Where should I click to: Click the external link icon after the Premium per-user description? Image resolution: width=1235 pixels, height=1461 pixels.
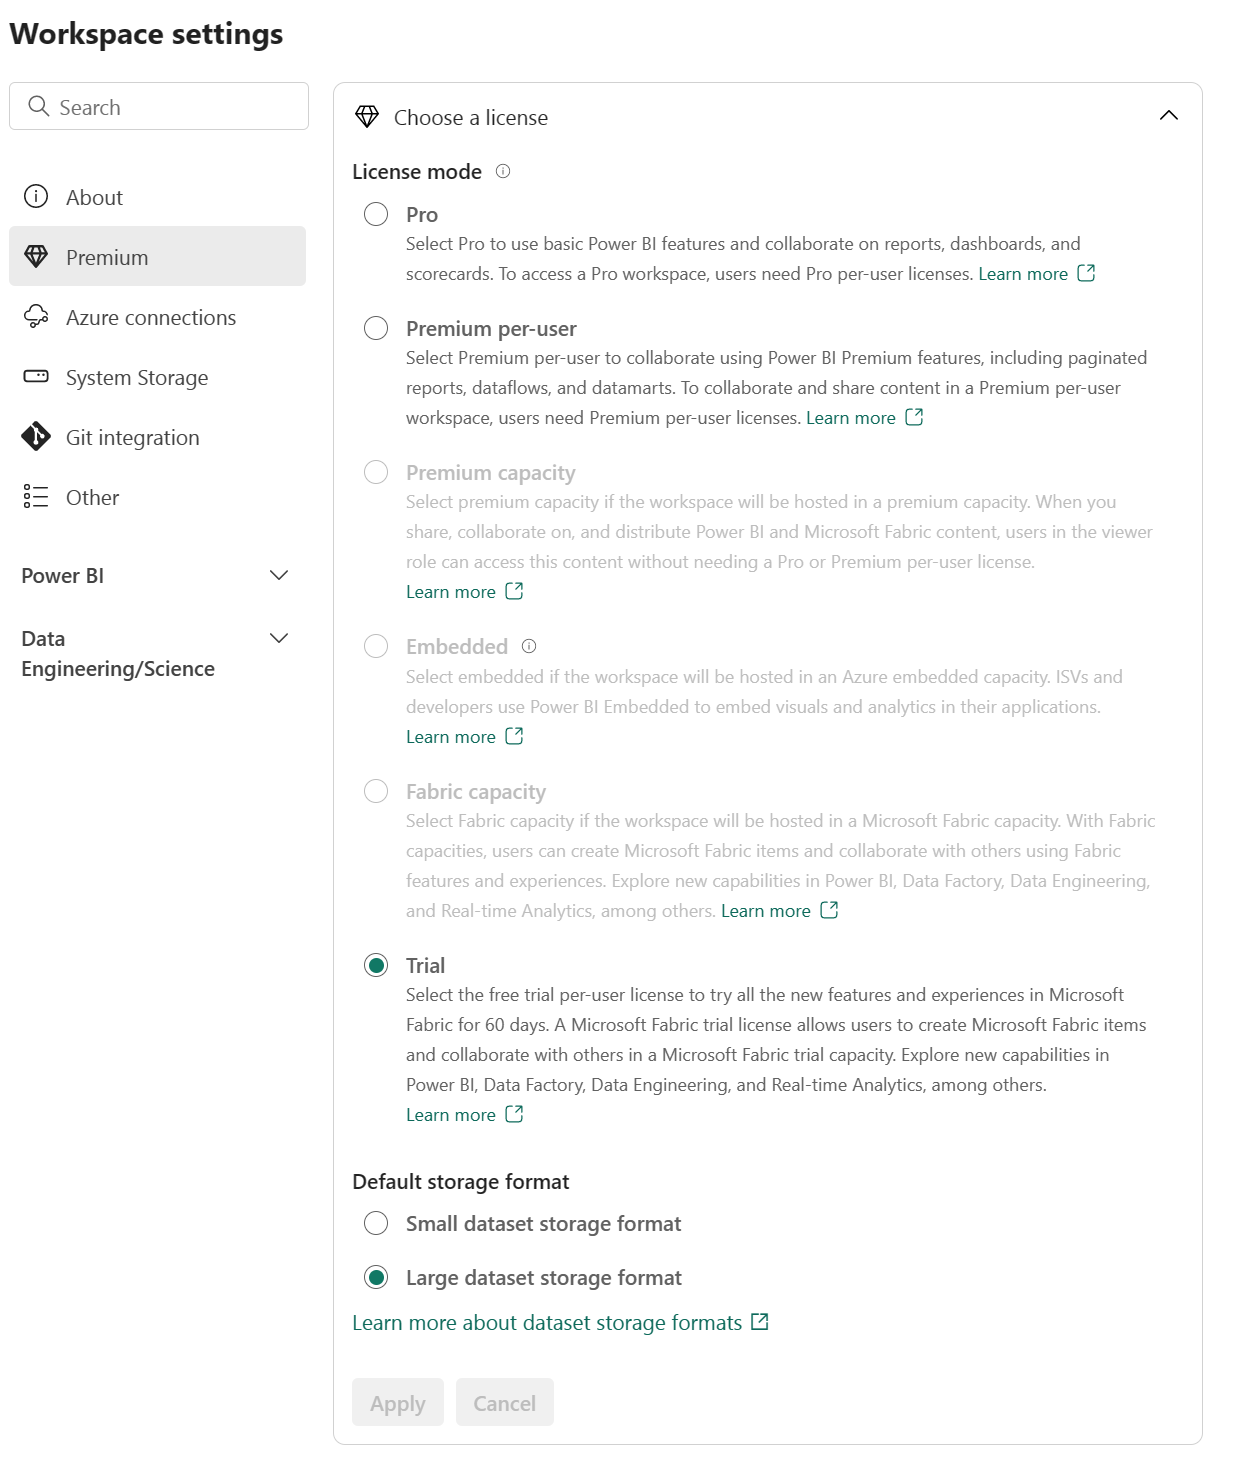(914, 417)
